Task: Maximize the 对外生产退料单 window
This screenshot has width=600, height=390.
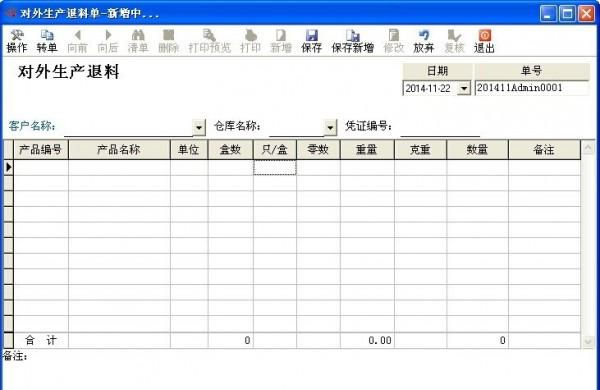Action: pyautogui.click(x=567, y=14)
